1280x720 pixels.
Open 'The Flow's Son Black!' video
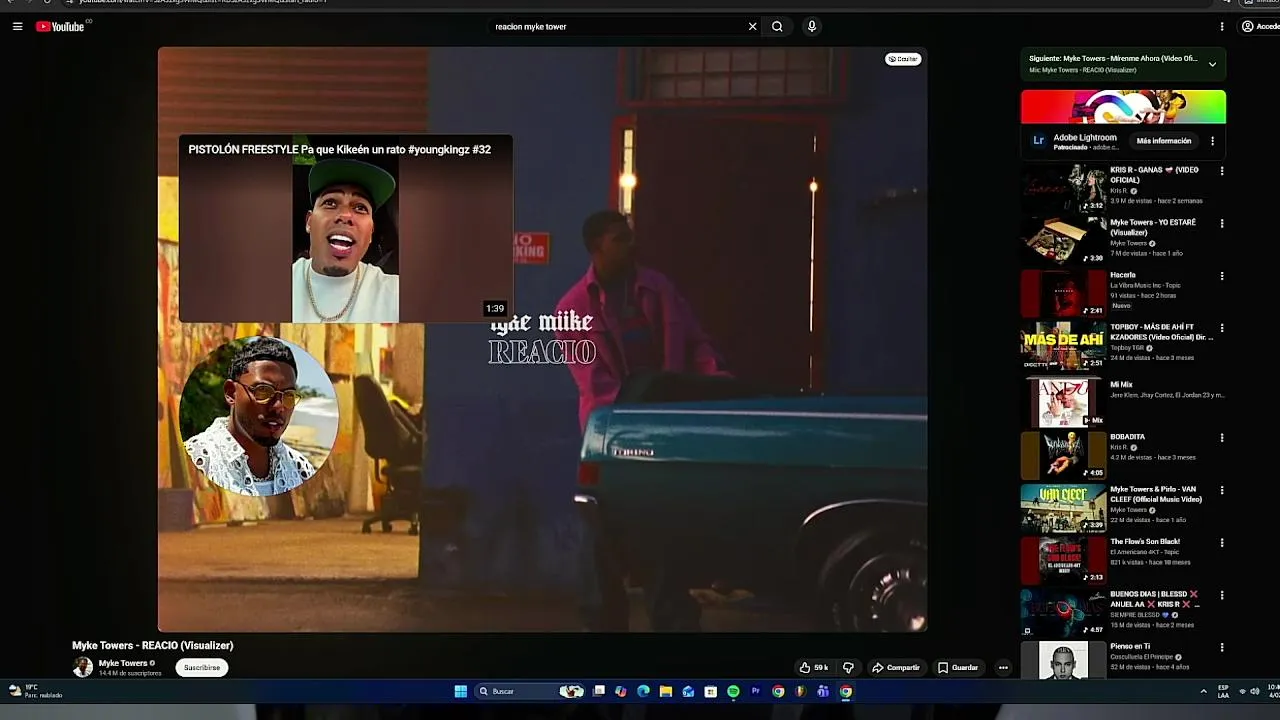(x=1063, y=561)
